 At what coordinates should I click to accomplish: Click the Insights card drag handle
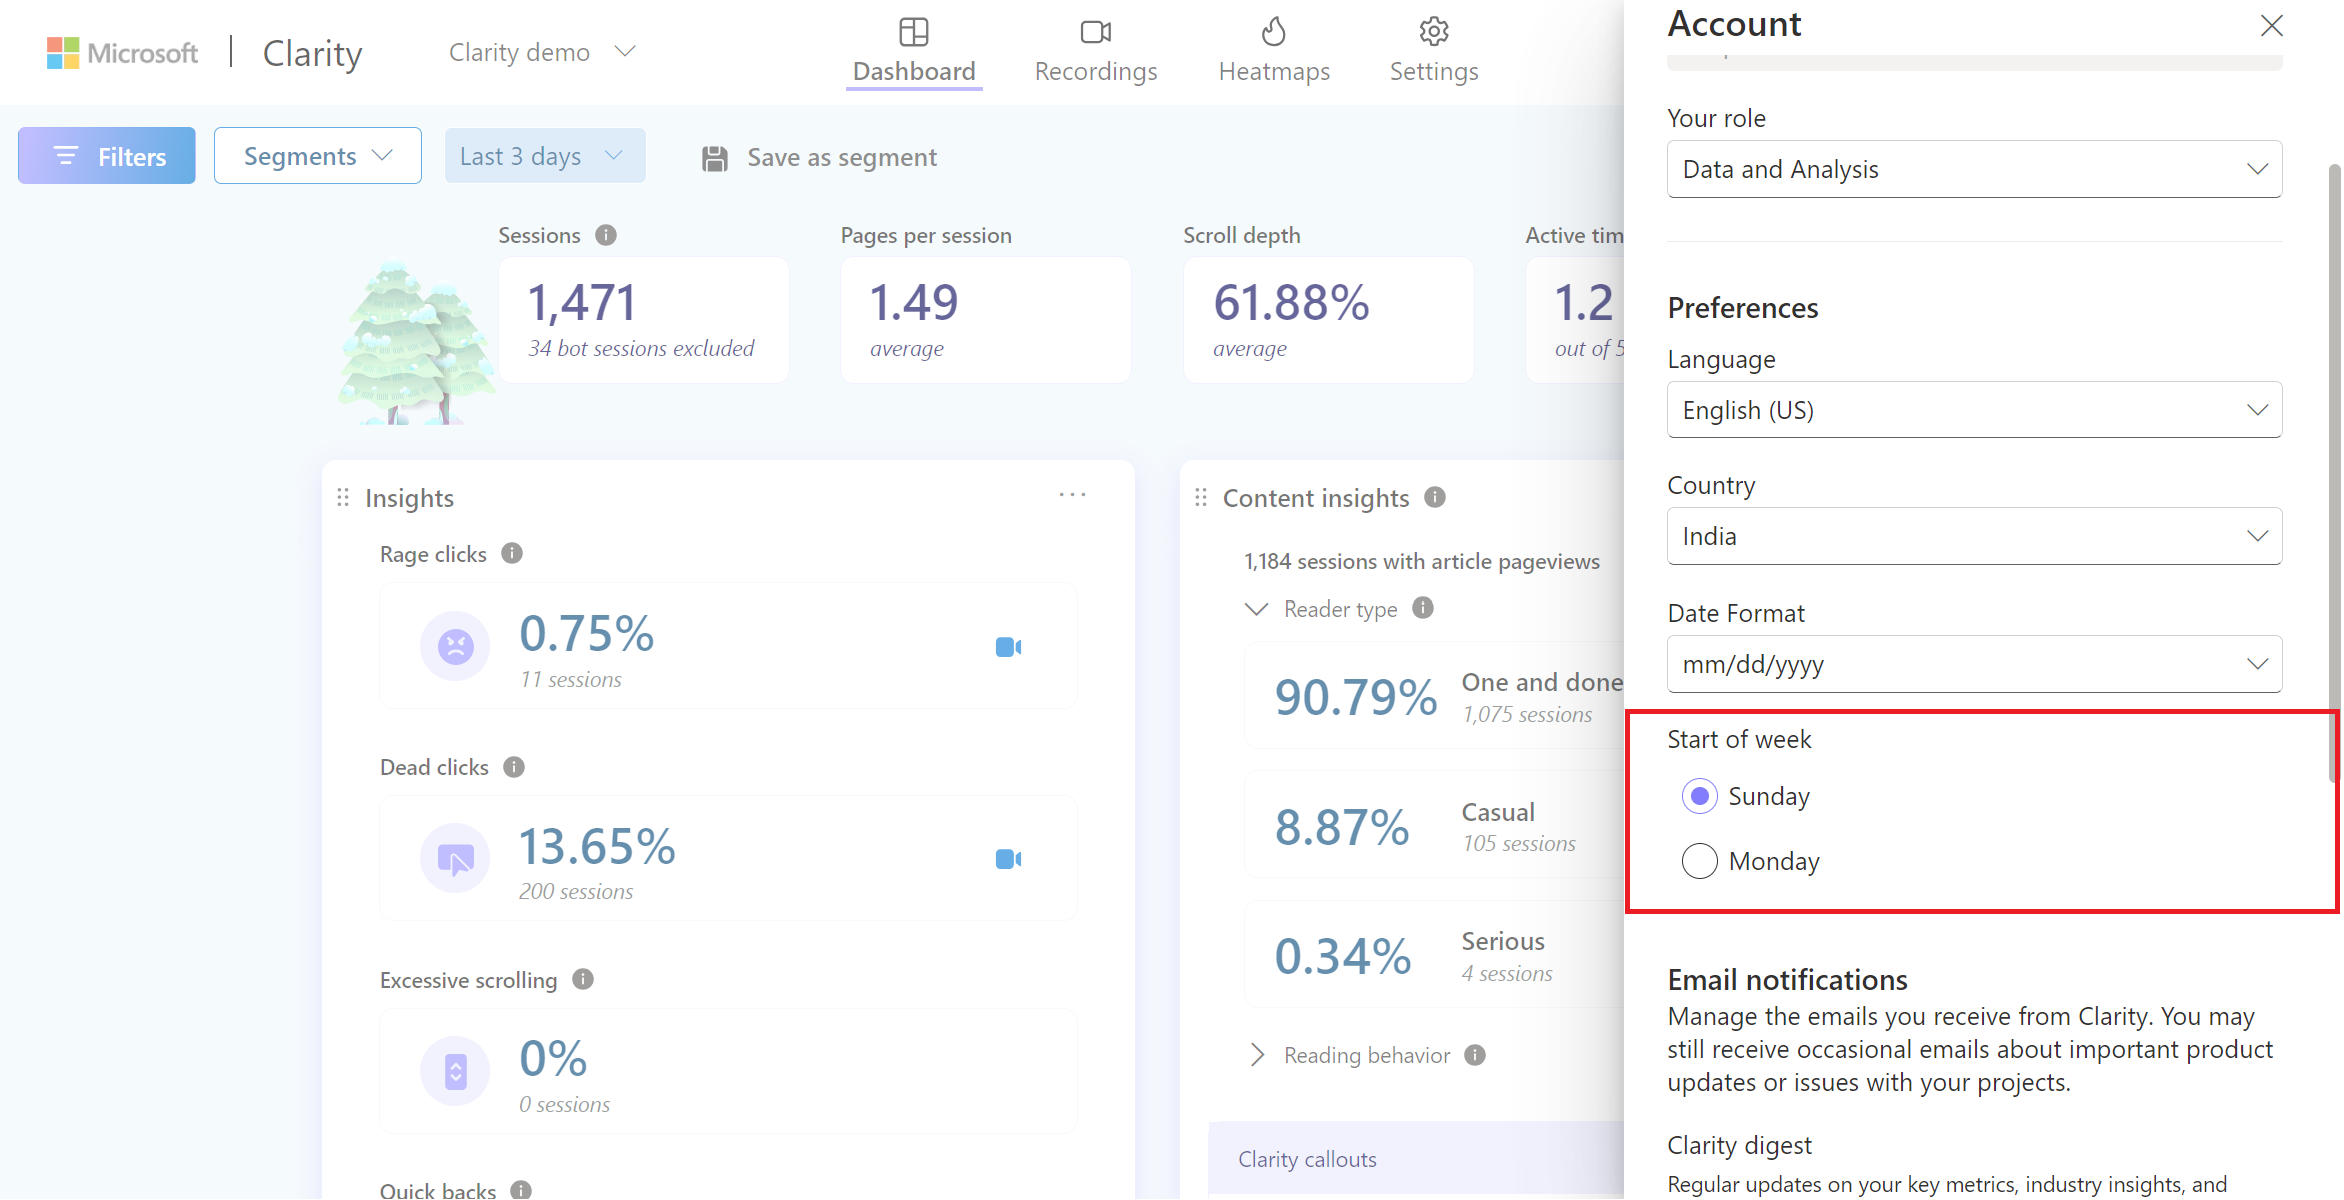[x=343, y=497]
